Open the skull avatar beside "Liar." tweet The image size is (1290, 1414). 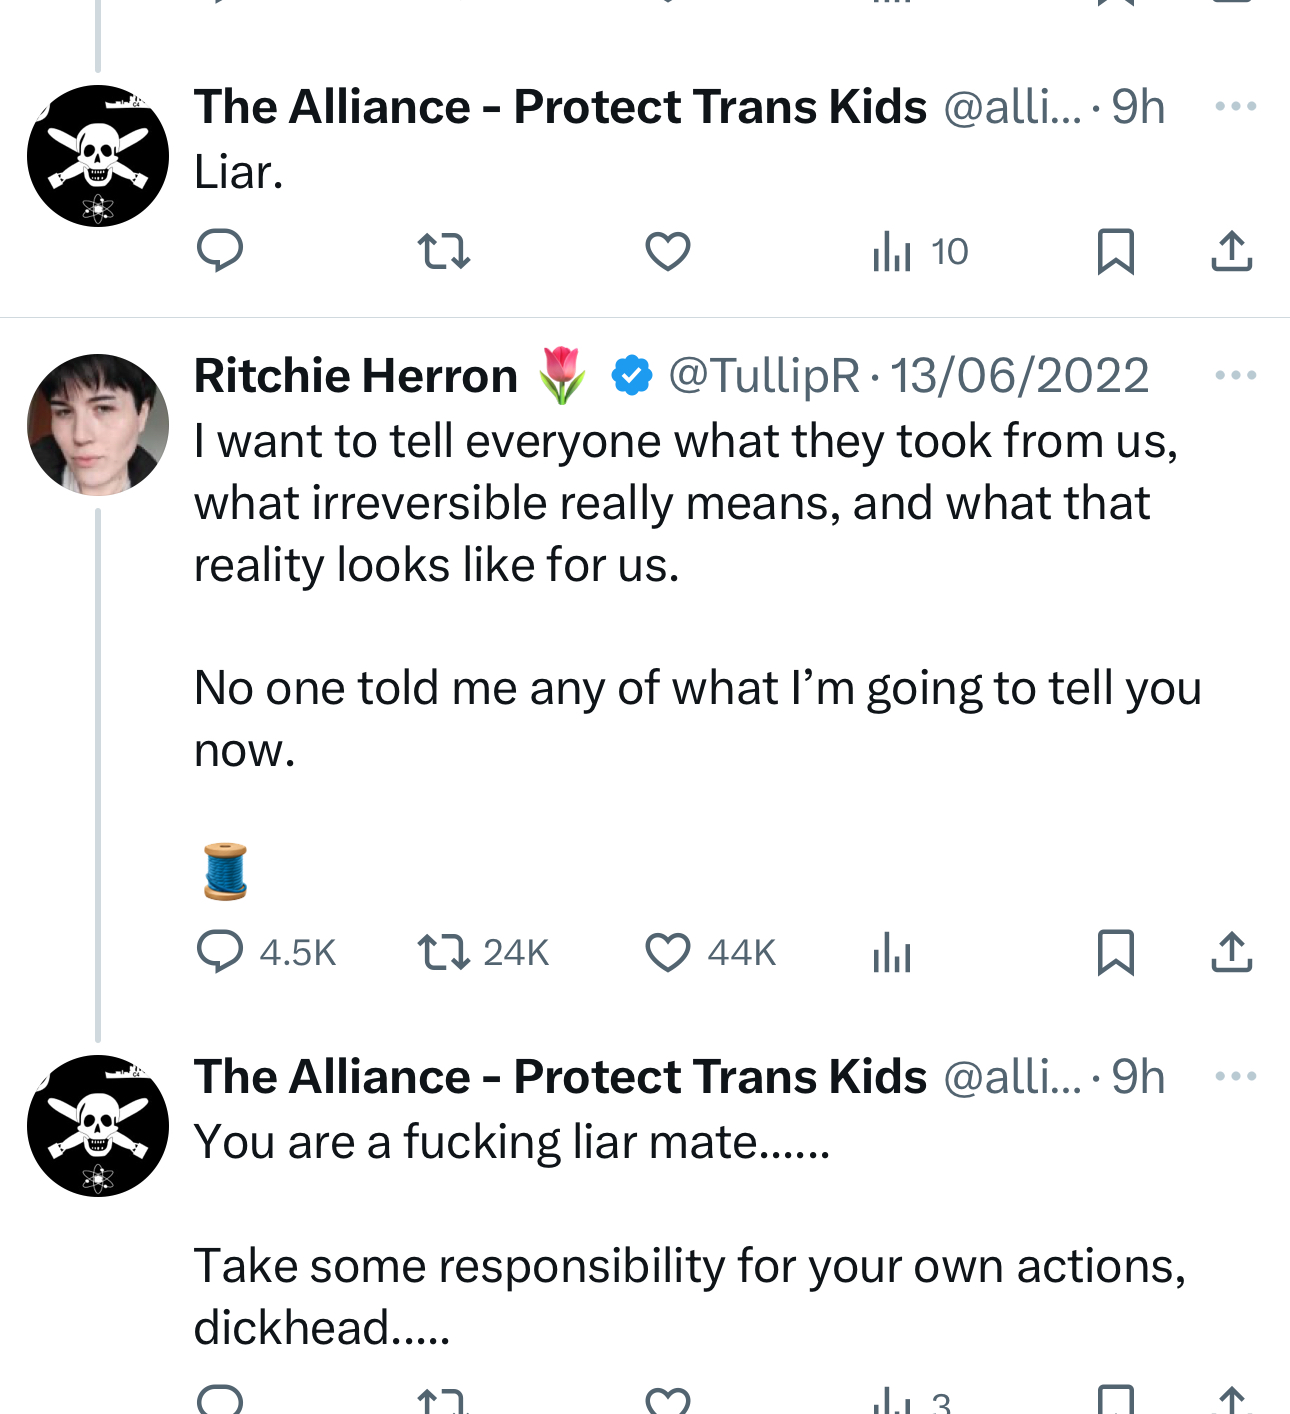coord(98,156)
